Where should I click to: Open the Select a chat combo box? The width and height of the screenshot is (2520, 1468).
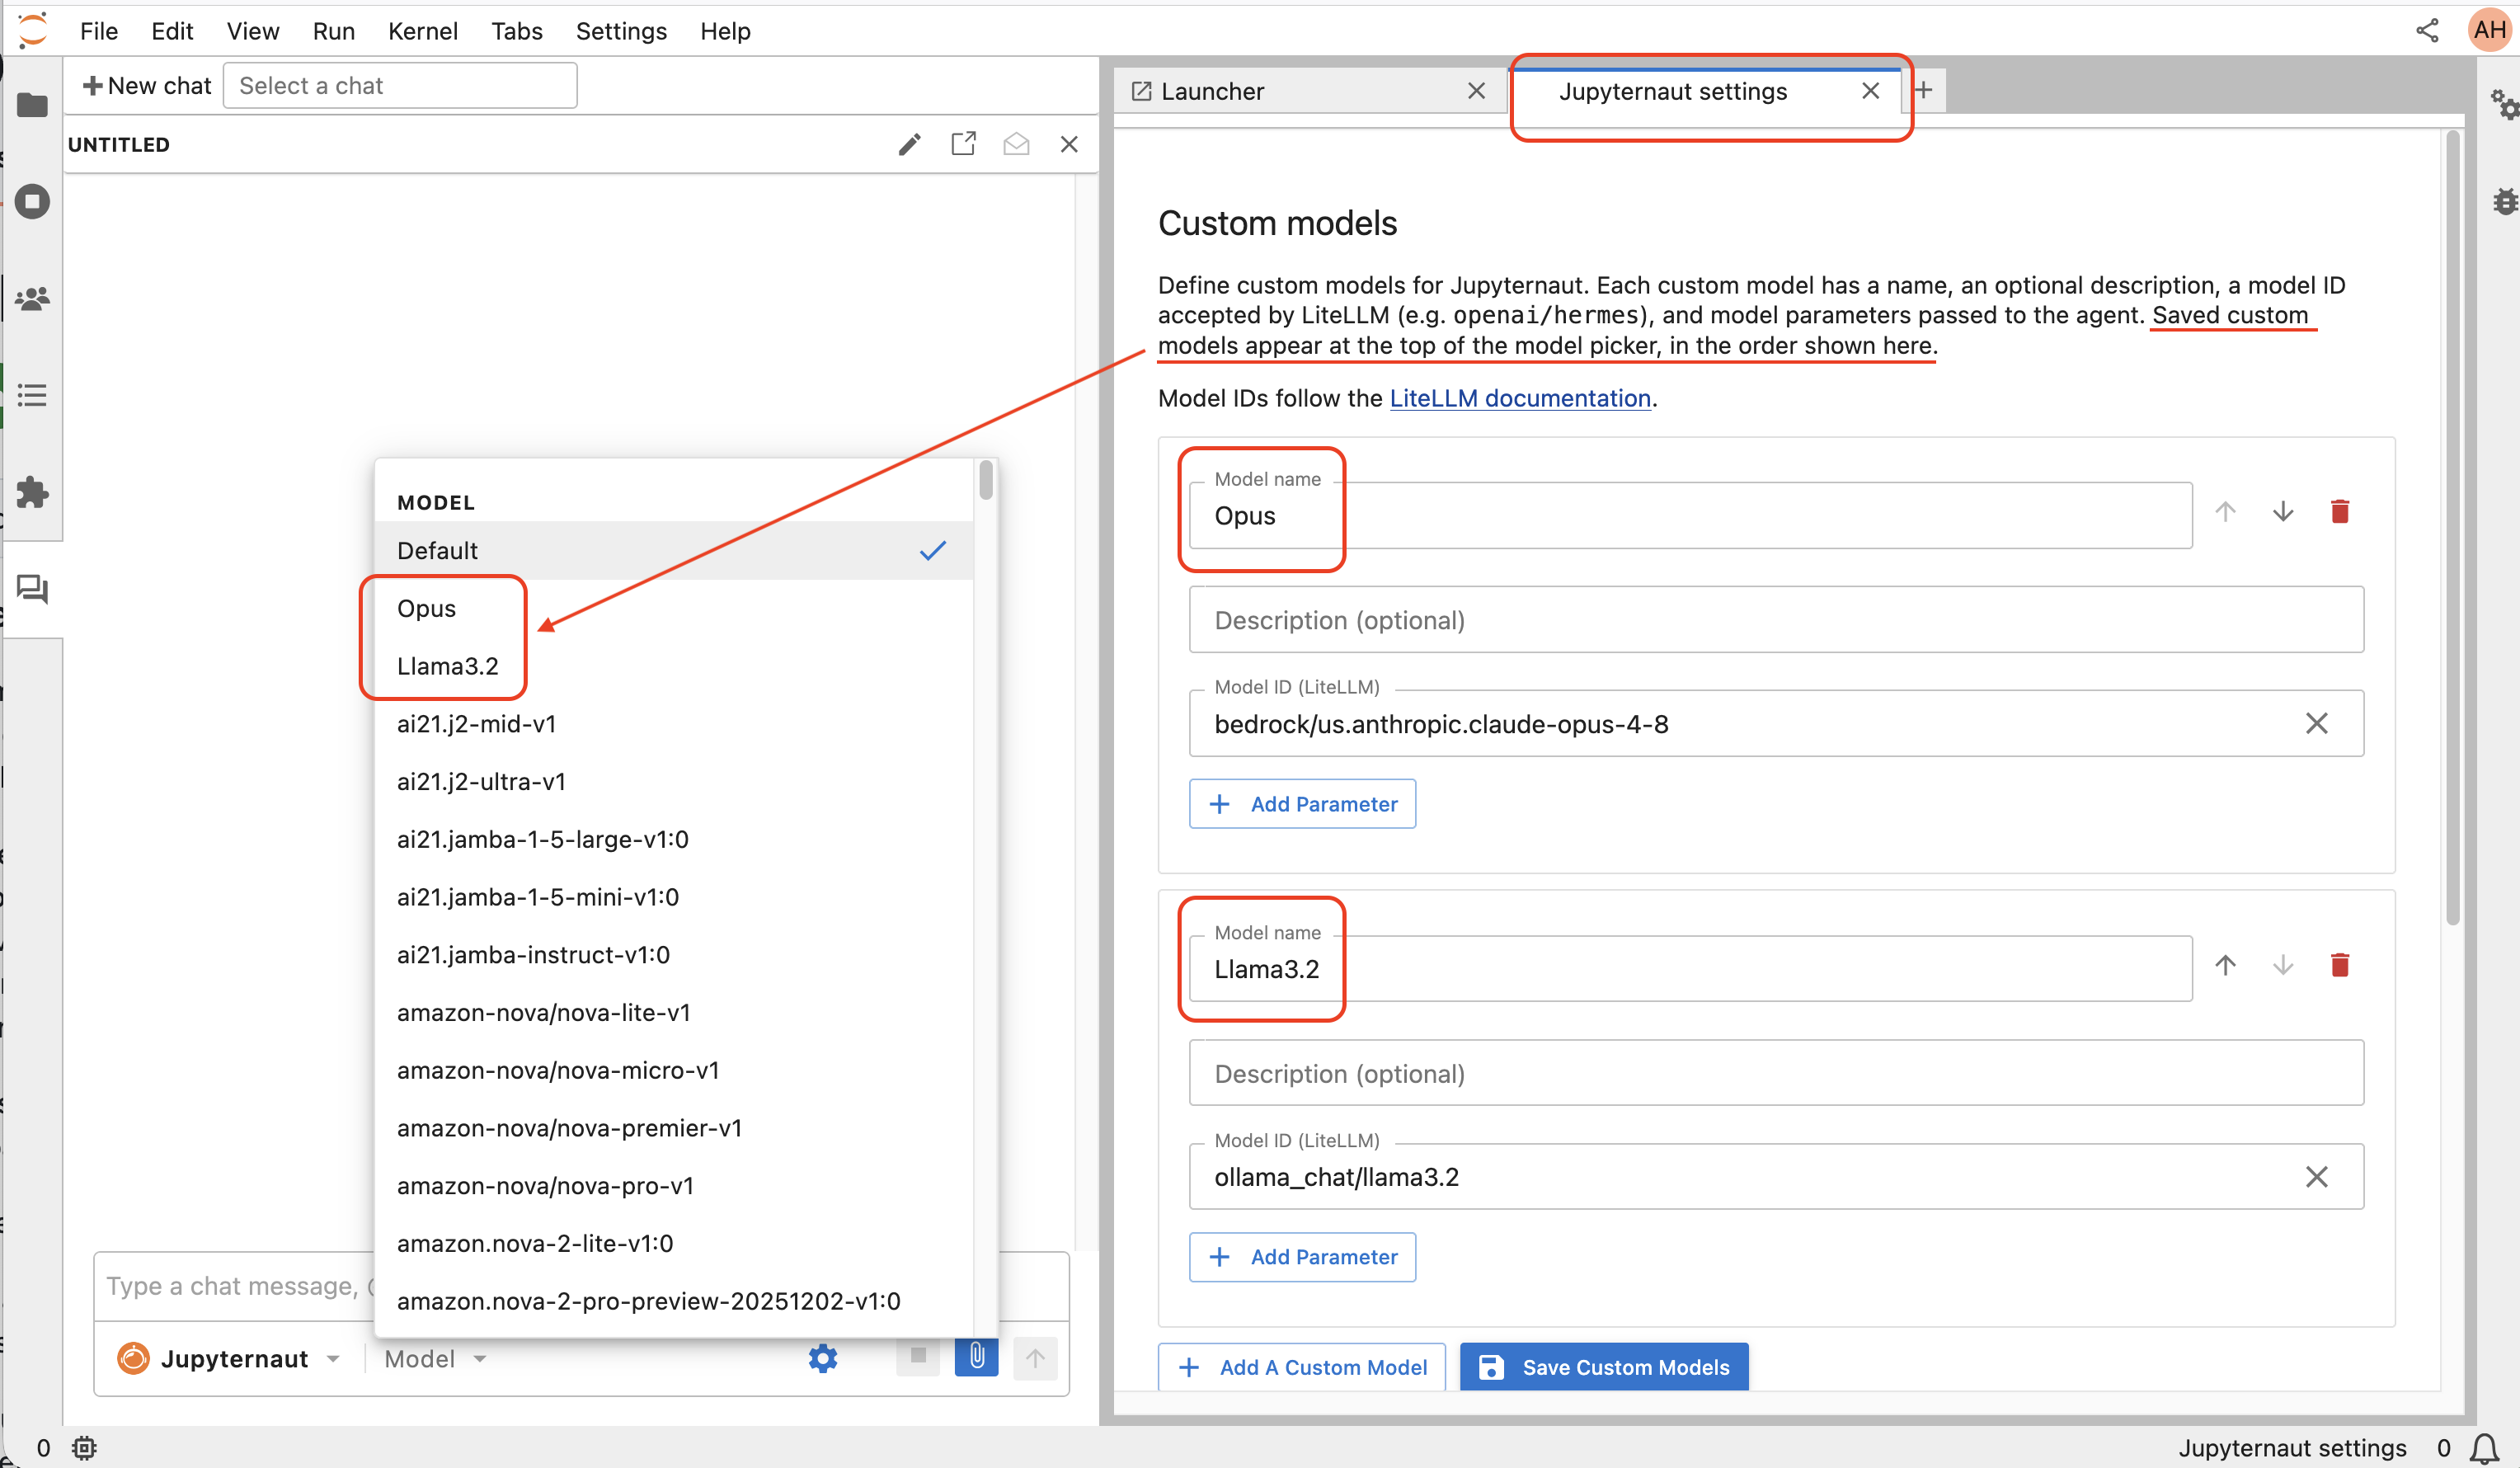tap(400, 85)
